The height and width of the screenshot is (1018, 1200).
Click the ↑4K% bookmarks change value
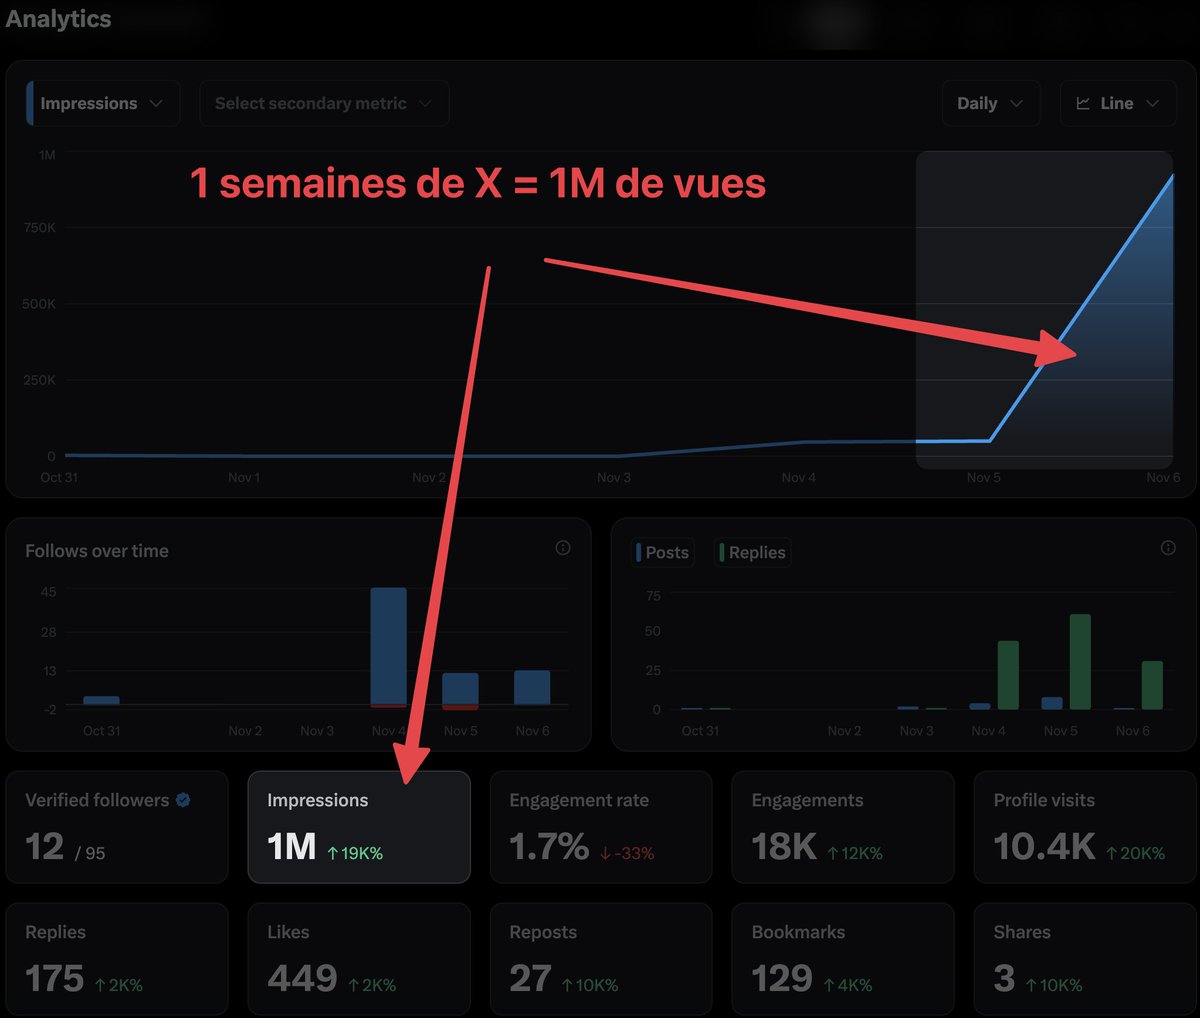848,985
